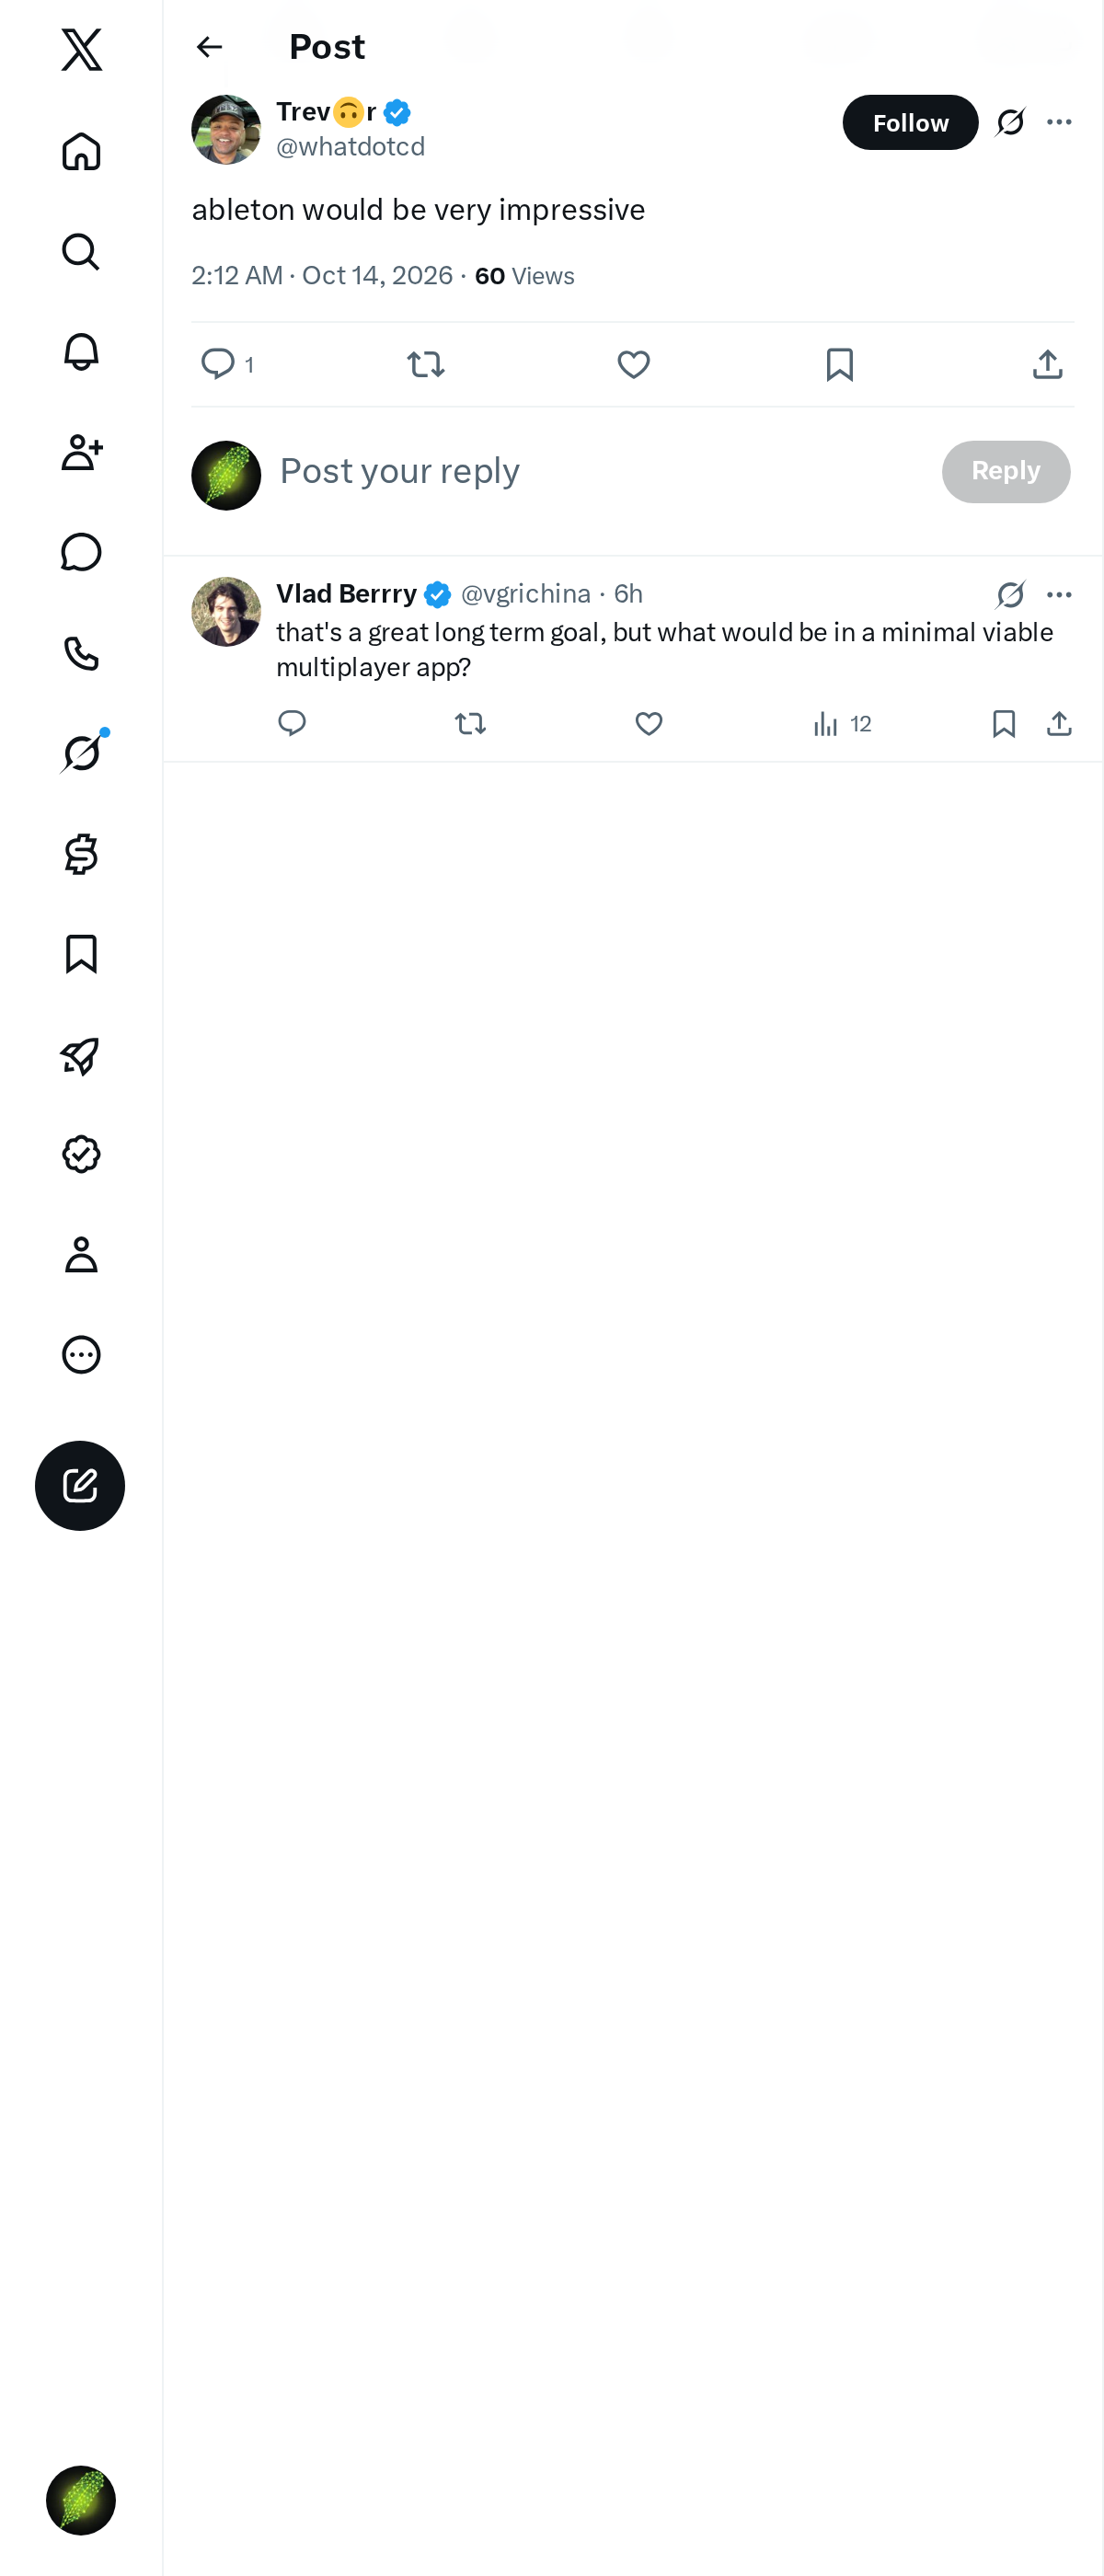Open the Home feed from sidebar
The width and height of the screenshot is (1104, 2576).
(x=81, y=151)
